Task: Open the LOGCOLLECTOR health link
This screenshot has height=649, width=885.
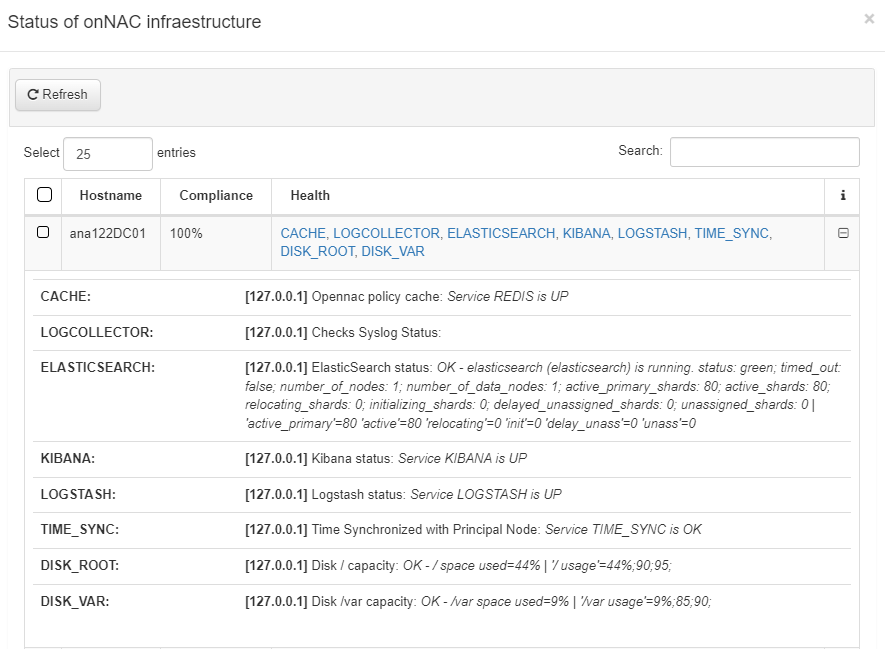Action: click(386, 233)
